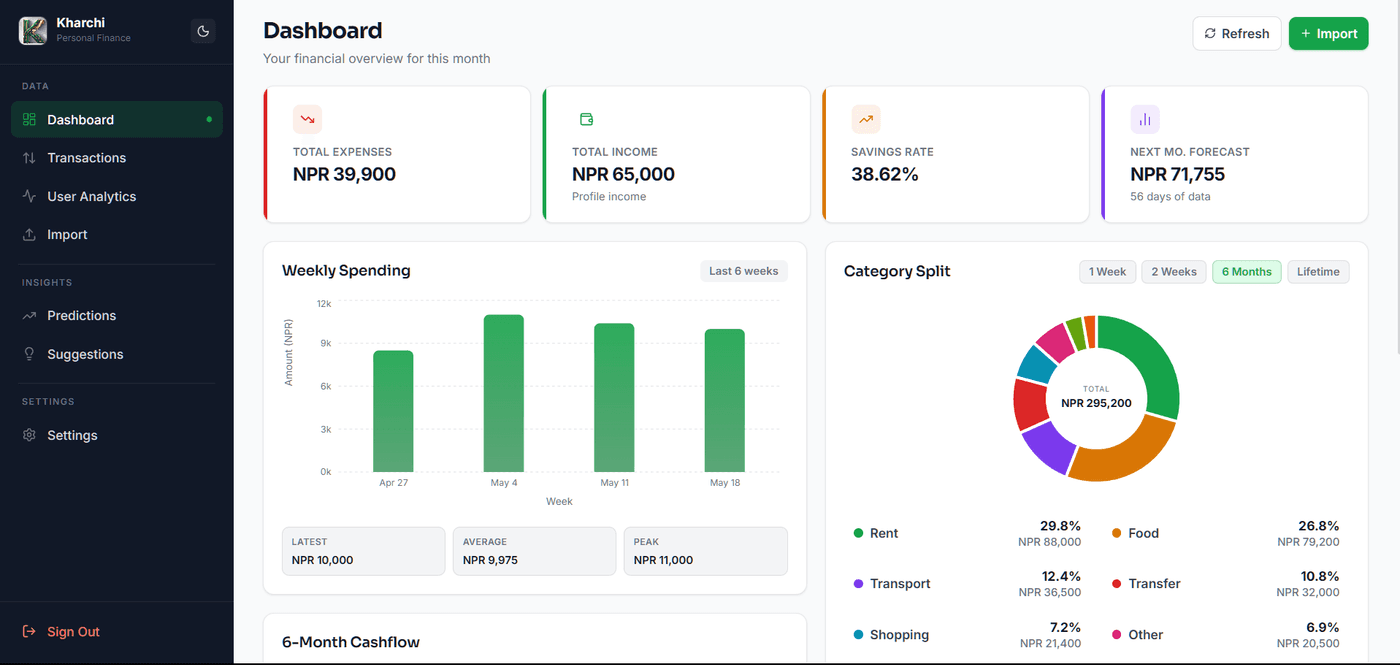Click the Other legend pink dot
This screenshot has width=1400, height=665.
tap(1116, 635)
